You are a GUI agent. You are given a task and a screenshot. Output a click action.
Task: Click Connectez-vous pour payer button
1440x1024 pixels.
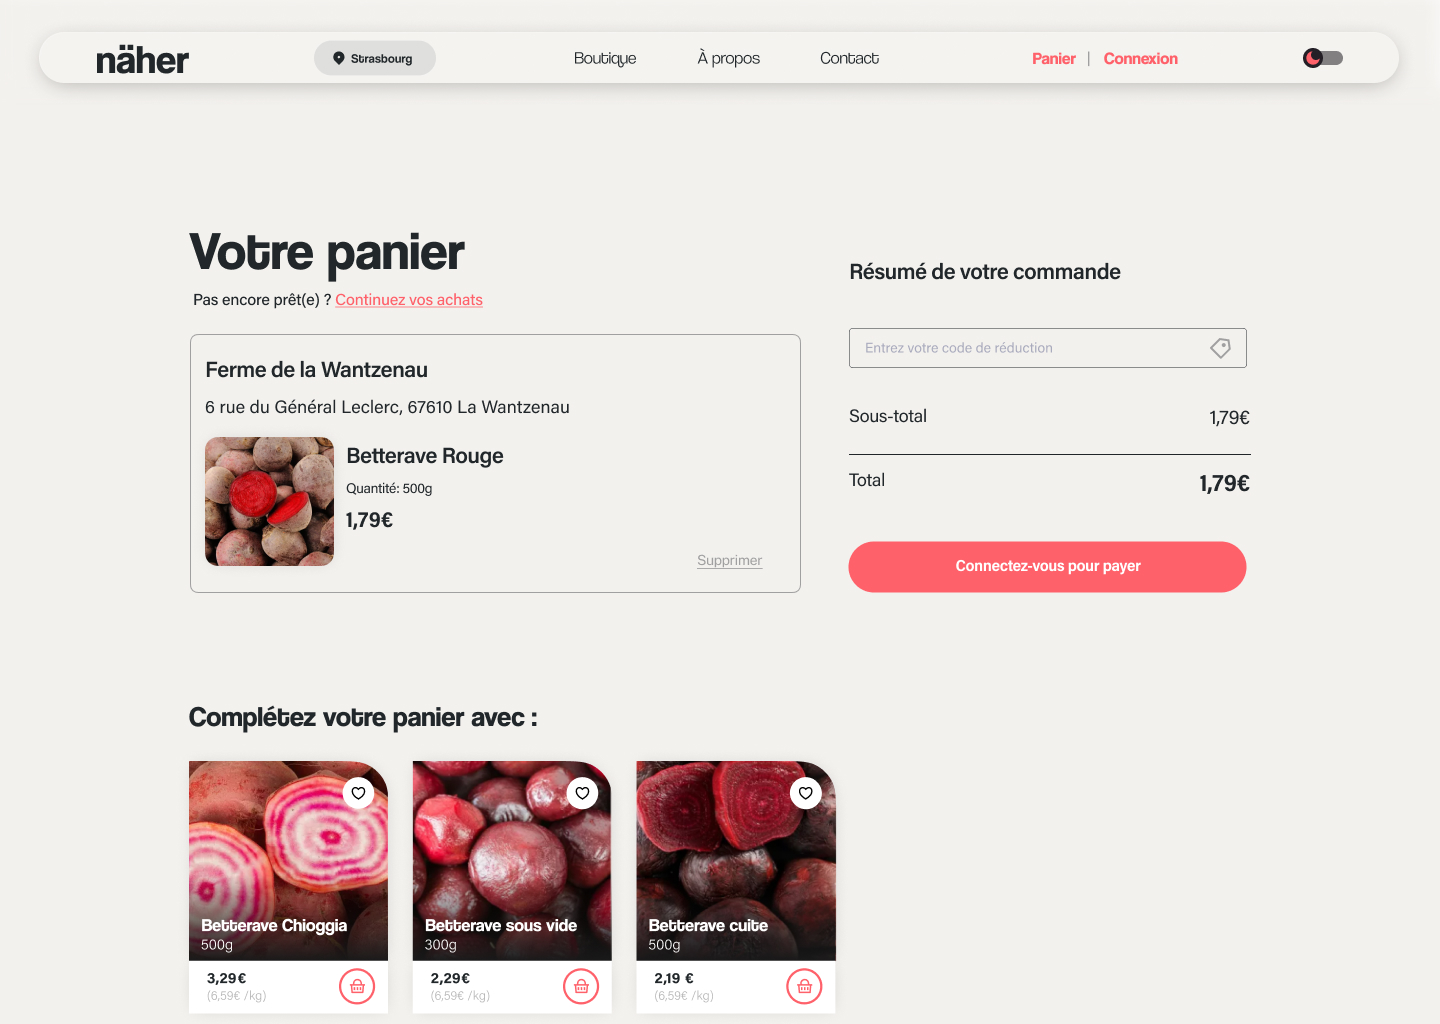1048,567
